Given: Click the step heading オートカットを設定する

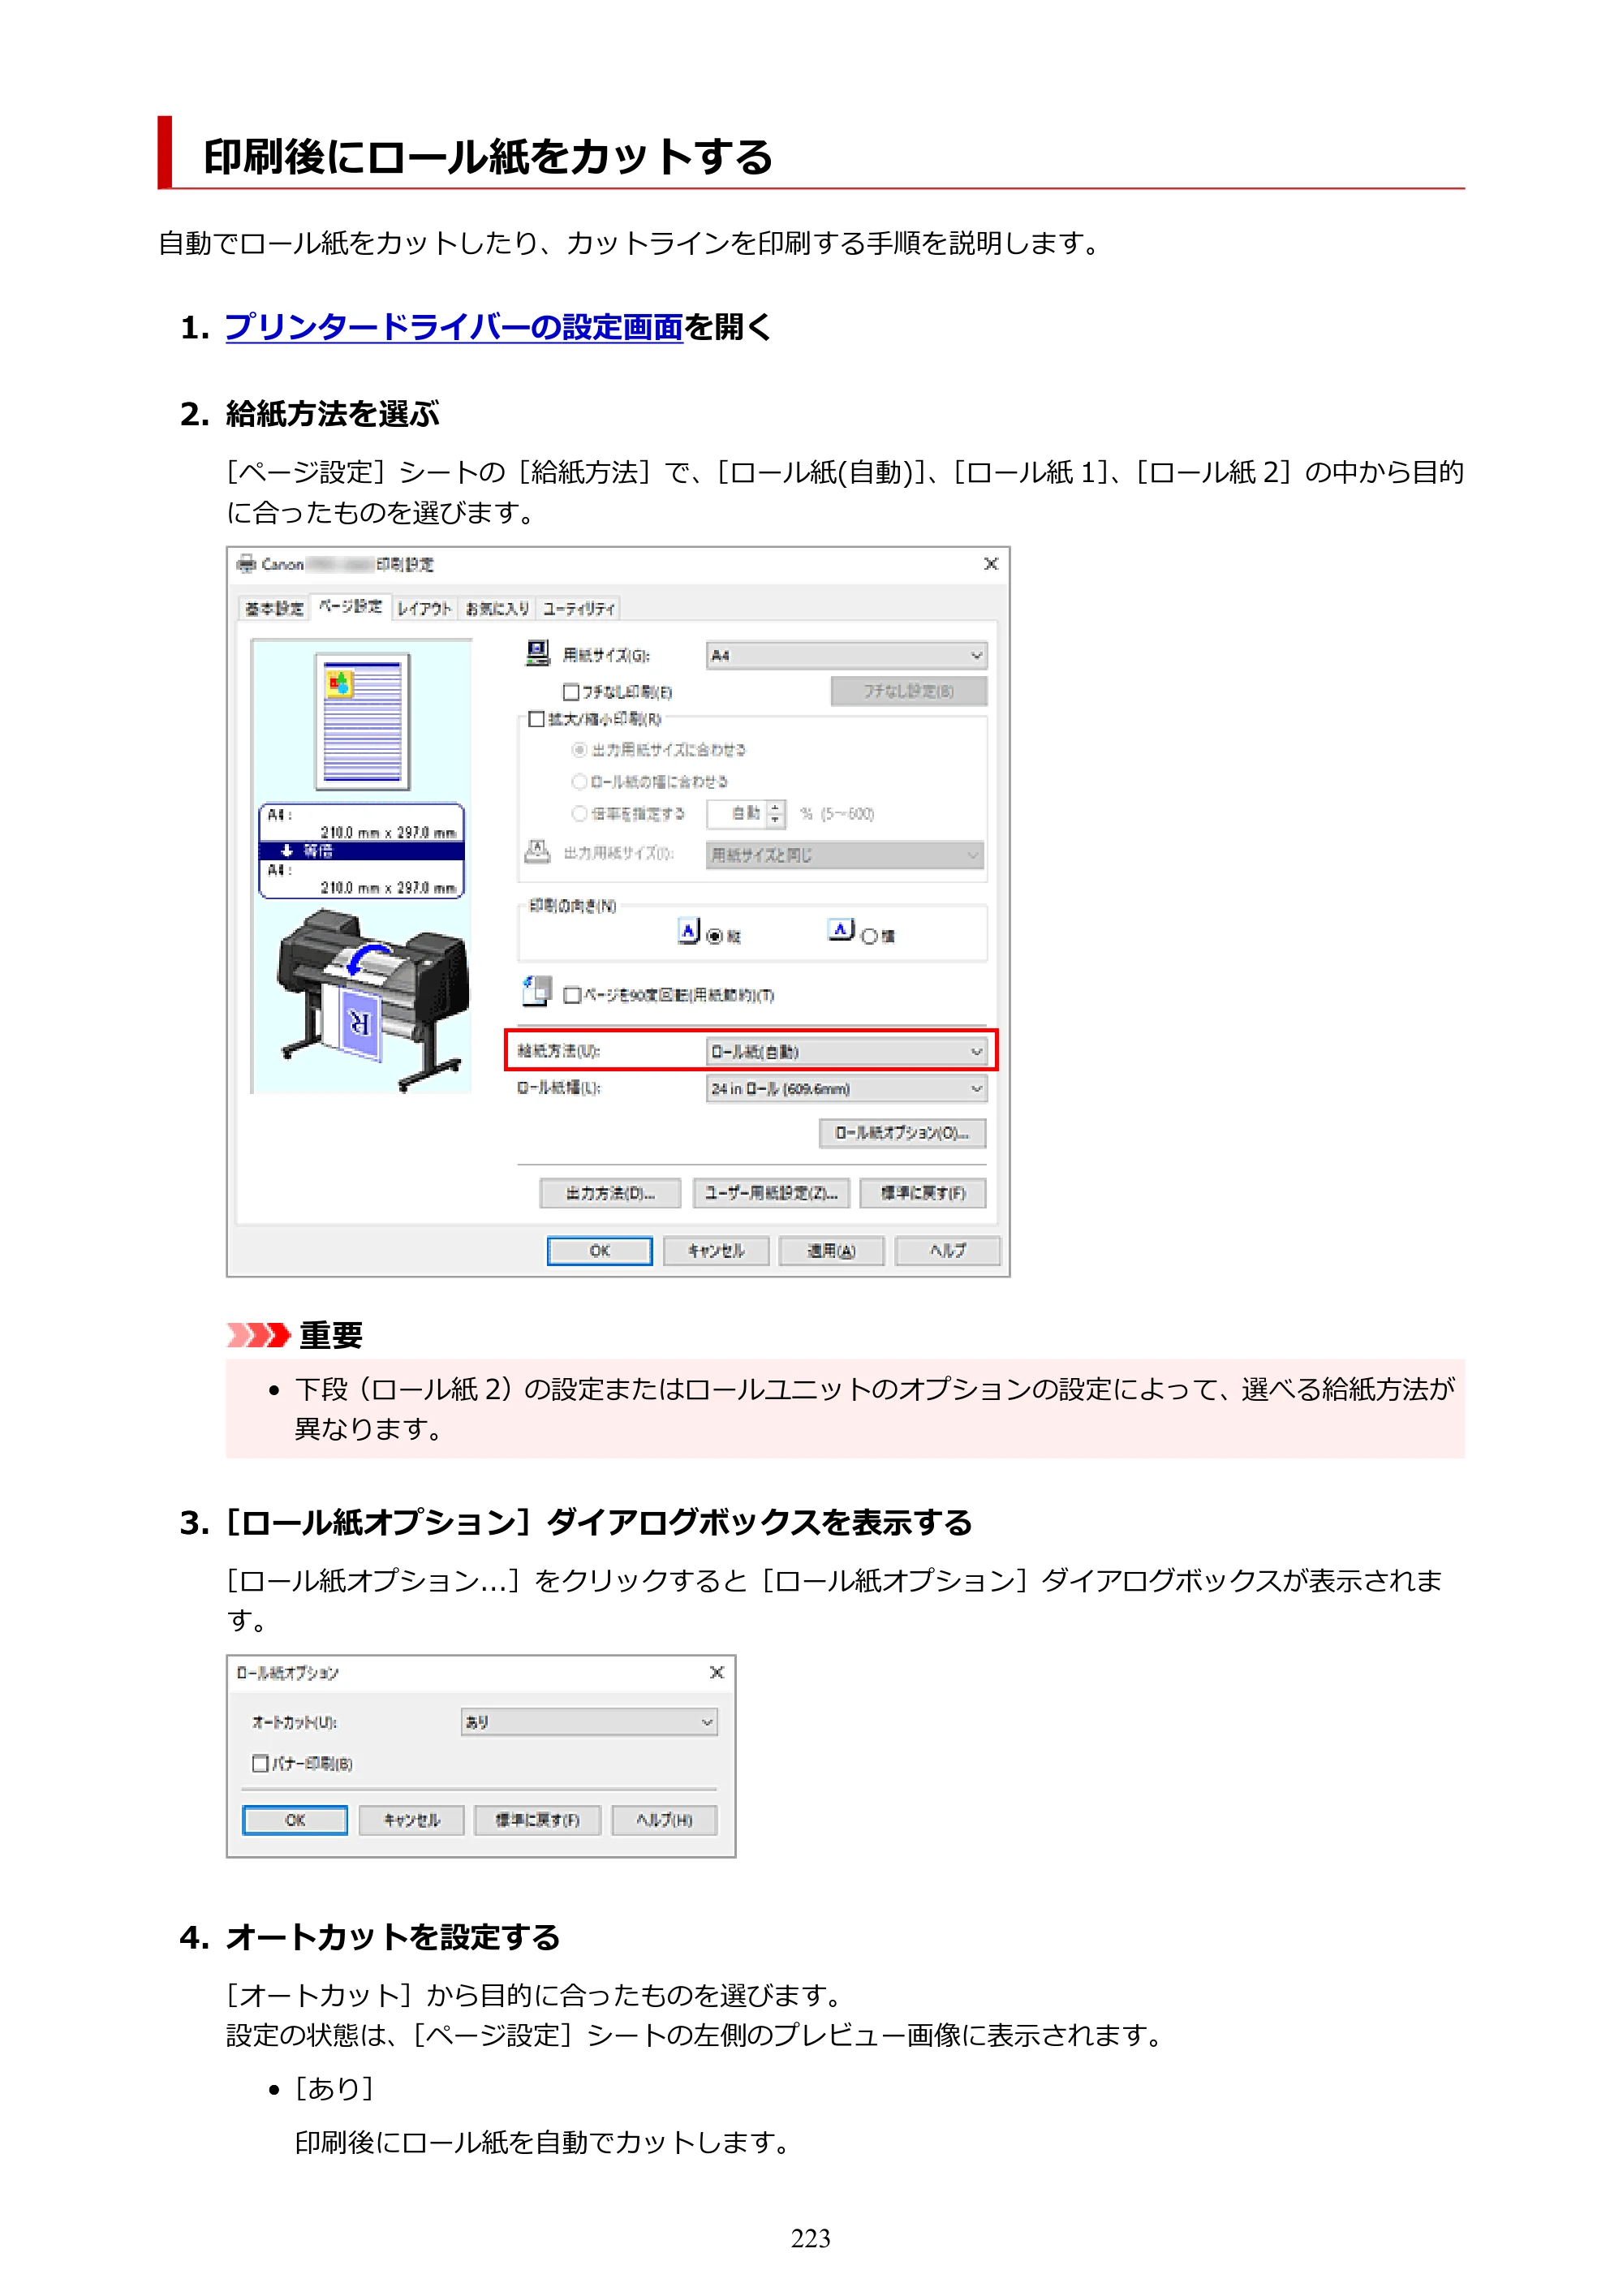Looking at the screenshot, I should [393, 1938].
